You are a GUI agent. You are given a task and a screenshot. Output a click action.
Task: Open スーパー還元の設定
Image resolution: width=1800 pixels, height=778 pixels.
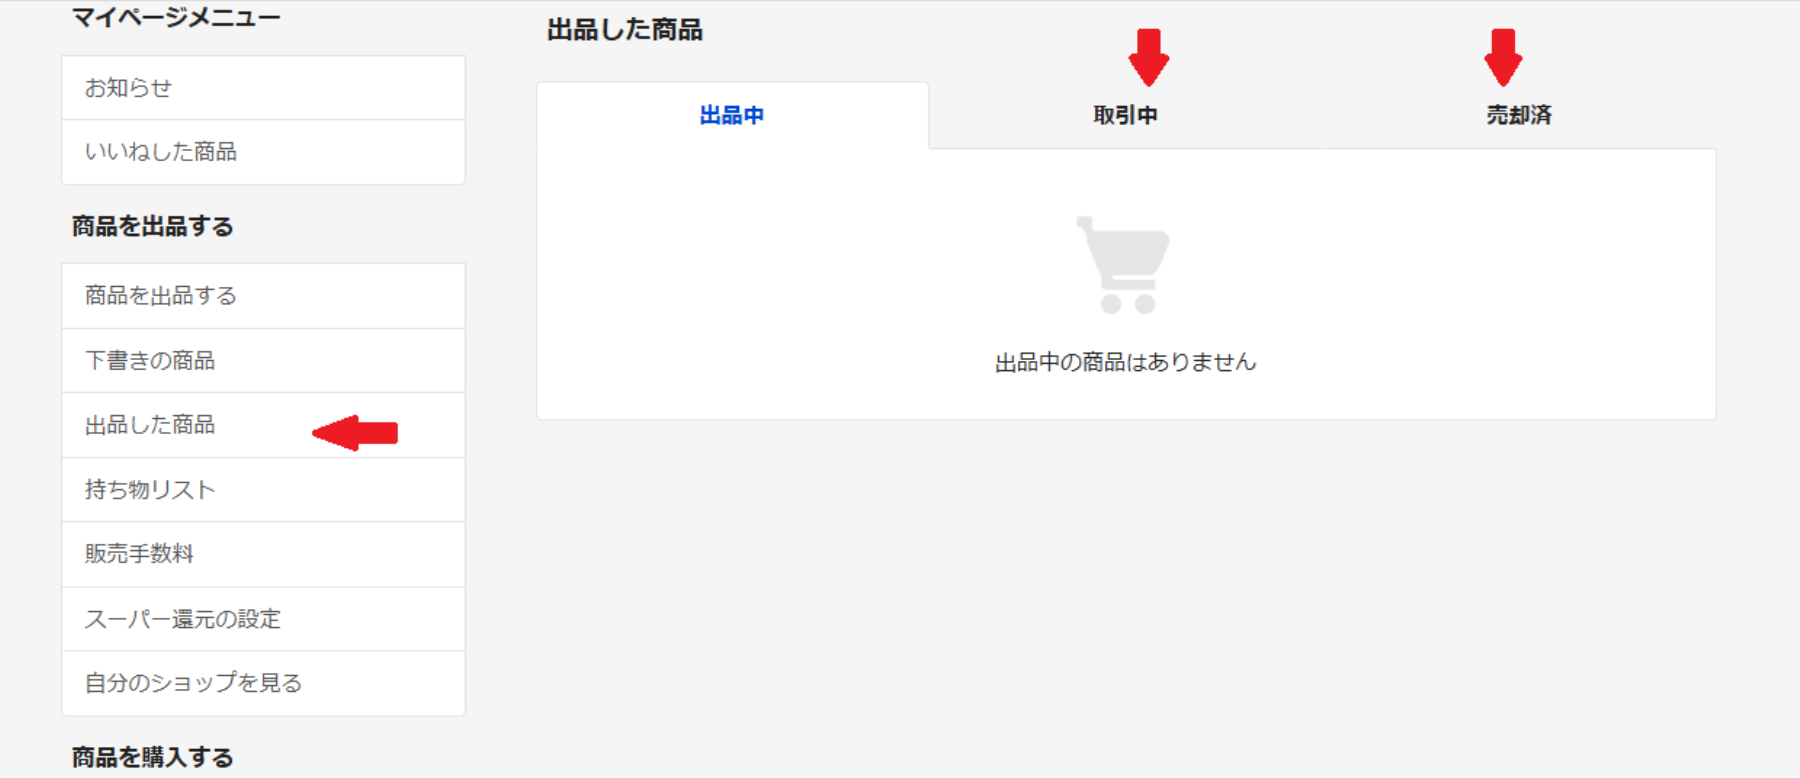tap(263, 619)
